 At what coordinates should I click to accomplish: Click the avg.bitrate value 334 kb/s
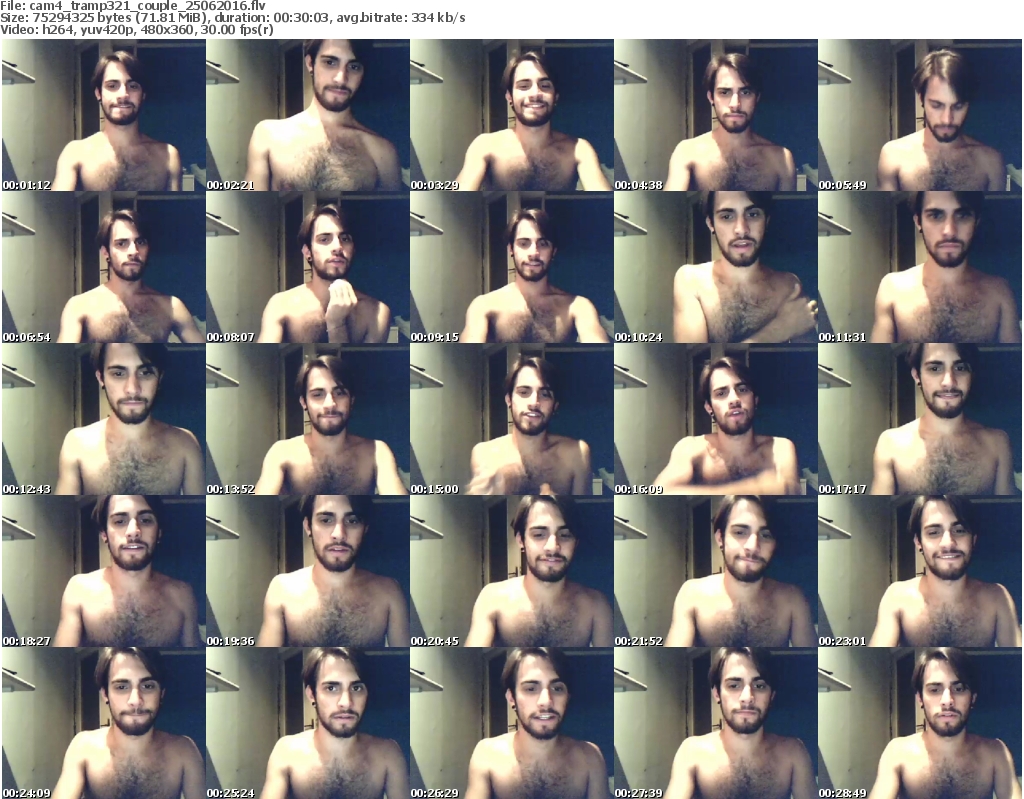click(x=438, y=18)
